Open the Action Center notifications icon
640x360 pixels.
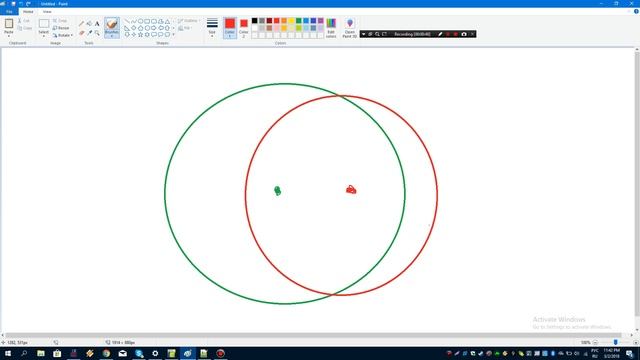(630, 353)
